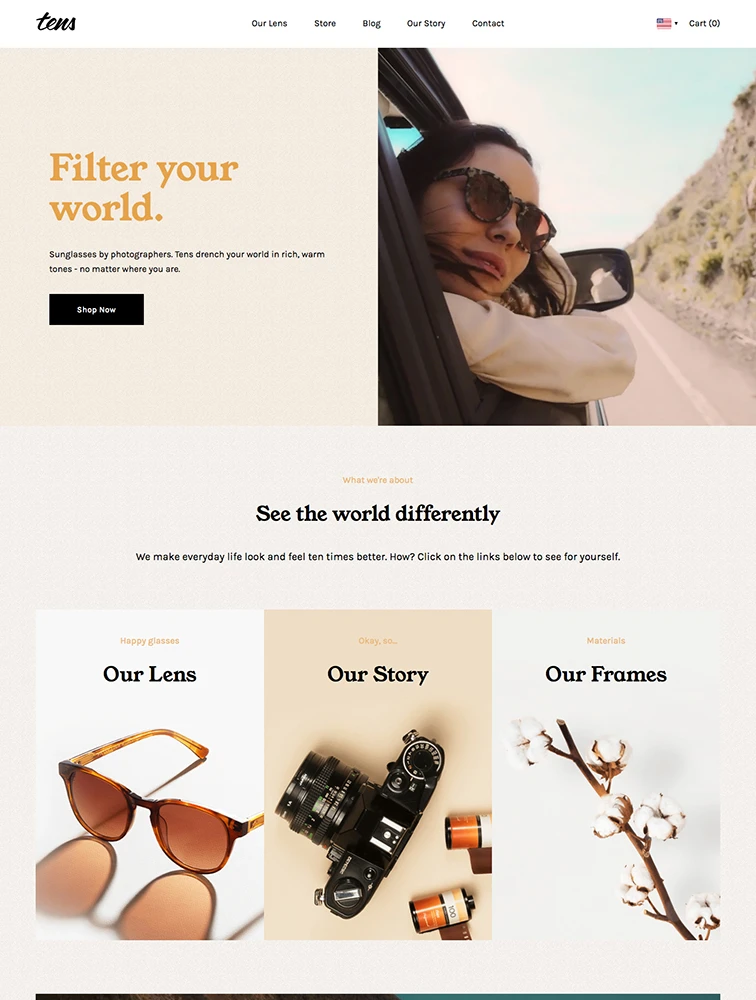Click the Our Frames card heading
756x1000 pixels.
[606, 674]
